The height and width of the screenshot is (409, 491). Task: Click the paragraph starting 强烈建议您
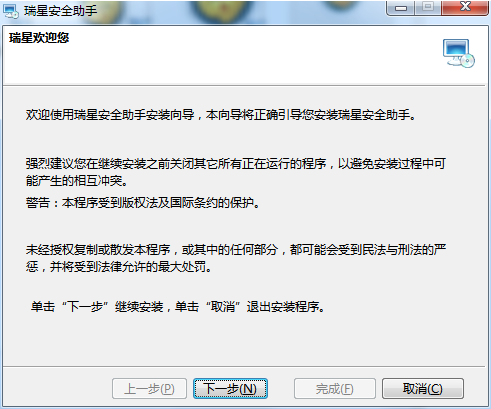tap(236, 172)
